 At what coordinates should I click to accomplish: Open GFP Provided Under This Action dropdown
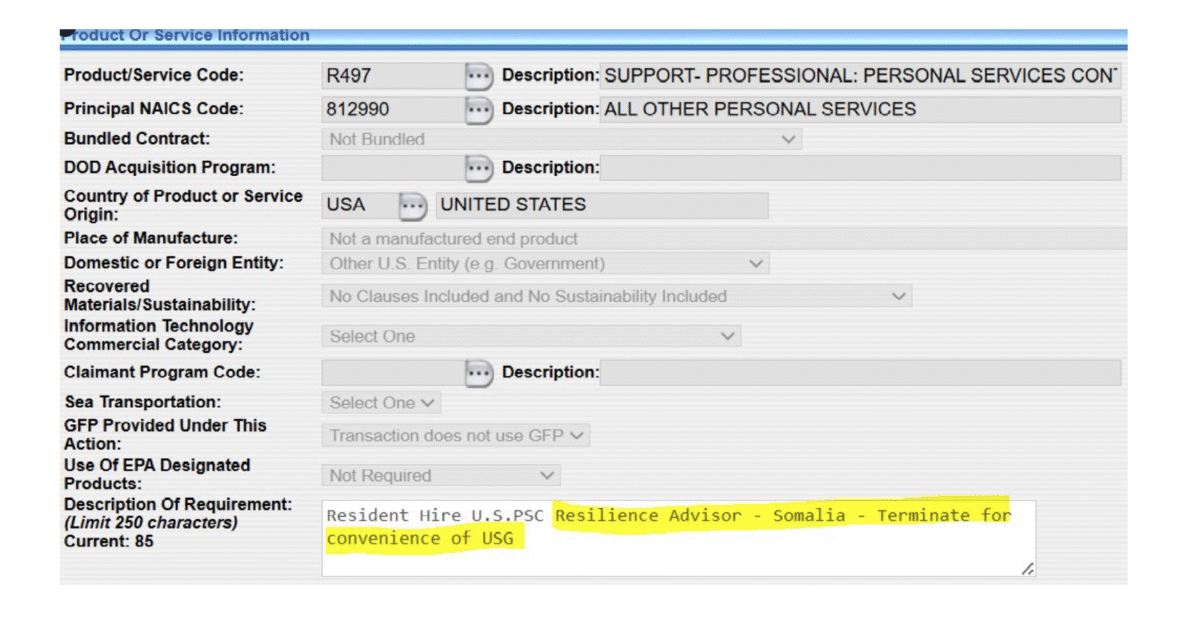pos(456,435)
